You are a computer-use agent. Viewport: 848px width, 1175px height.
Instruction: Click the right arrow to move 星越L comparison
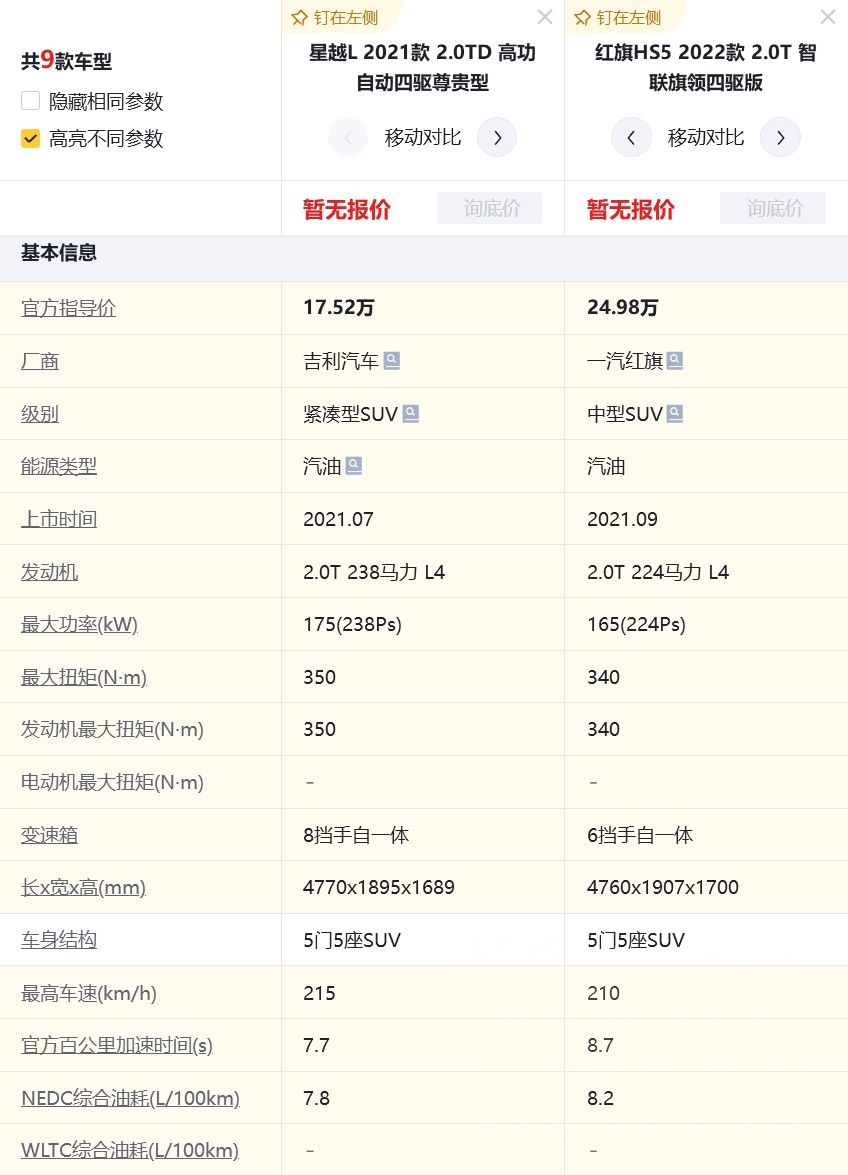click(x=497, y=137)
